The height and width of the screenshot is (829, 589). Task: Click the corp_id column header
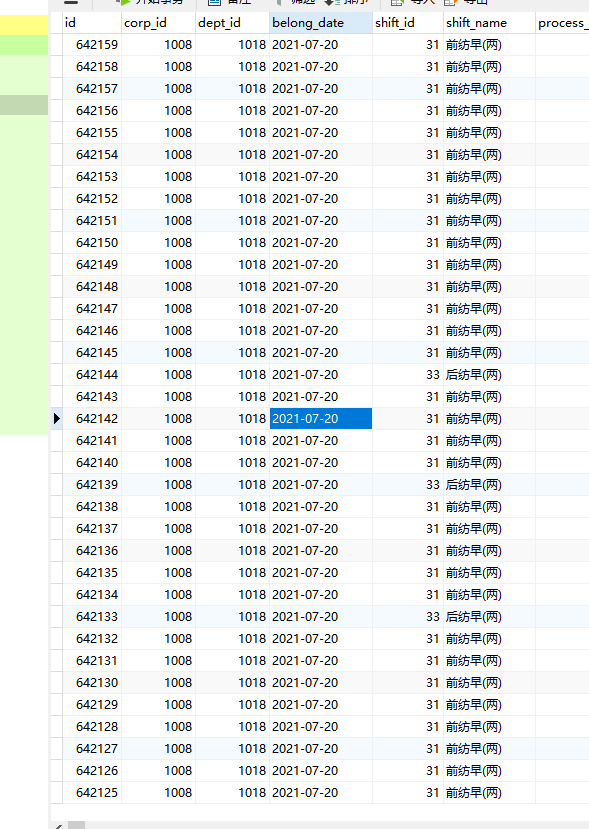click(158, 23)
